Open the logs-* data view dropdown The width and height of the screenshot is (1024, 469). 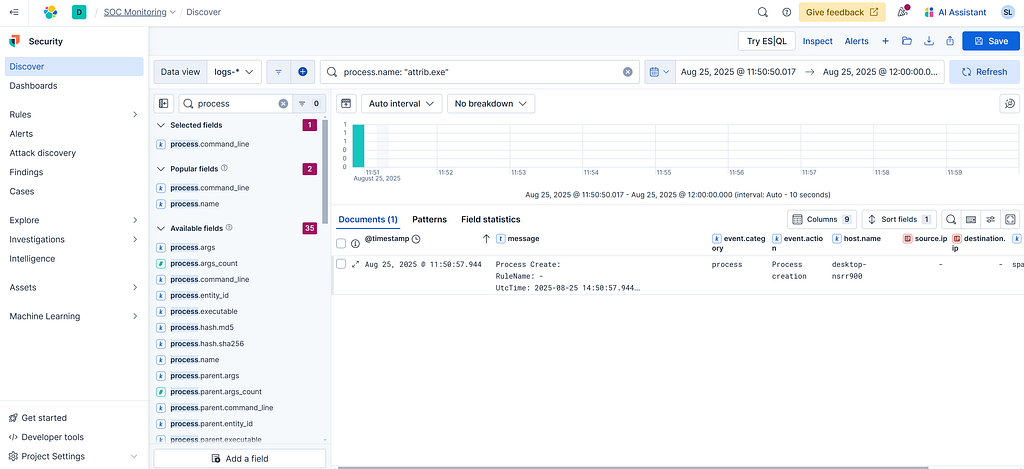click(235, 72)
